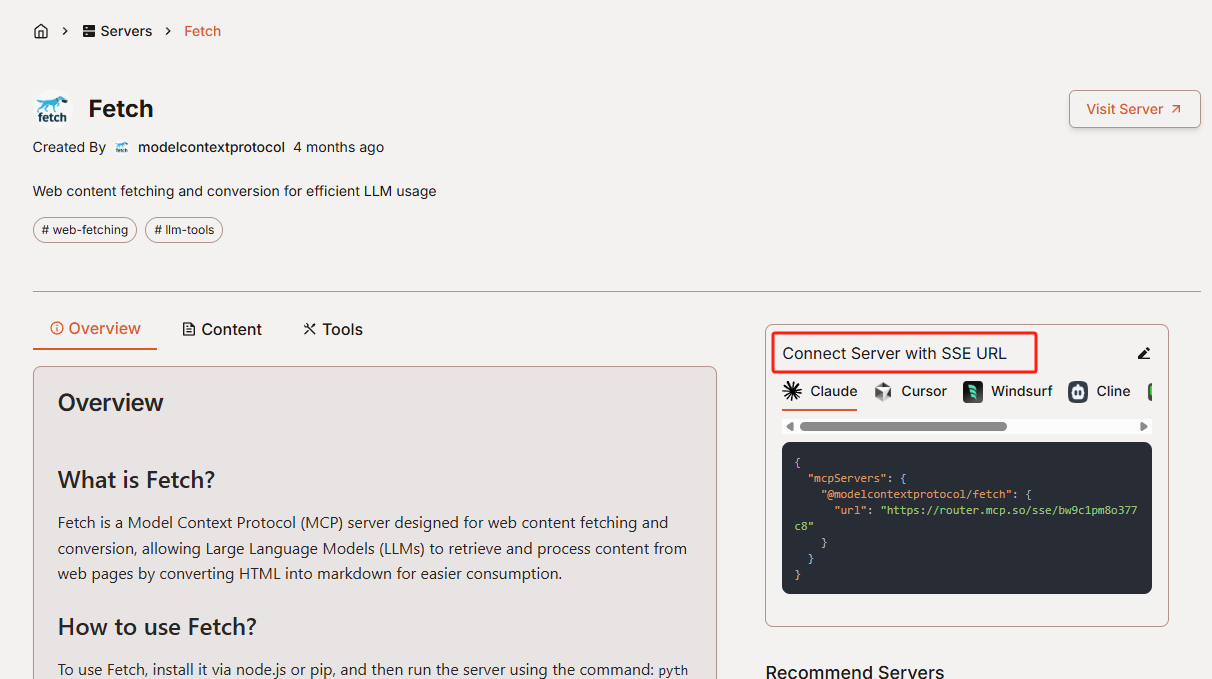The height and width of the screenshot is (679, 1212).
Task: Select the web-fetching tag
Action: pos(85,230)
